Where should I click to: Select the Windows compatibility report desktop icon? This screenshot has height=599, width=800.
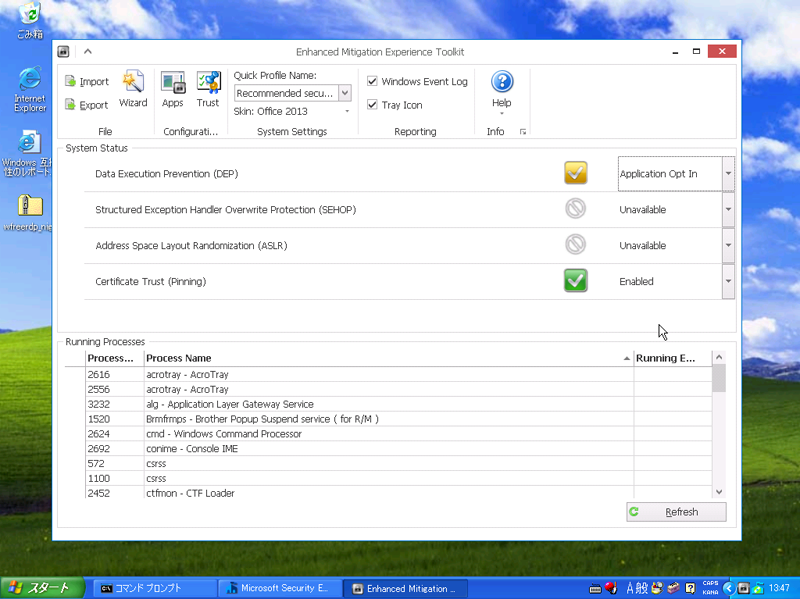28,153
